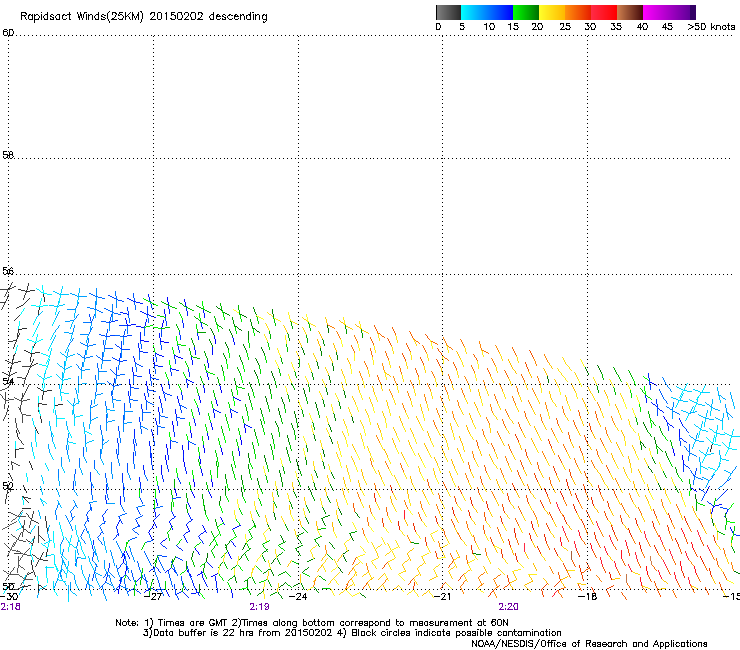Screen dimensions: 740x650
Task: Click the longitude label '-24'
Action: tap(298, 596)
